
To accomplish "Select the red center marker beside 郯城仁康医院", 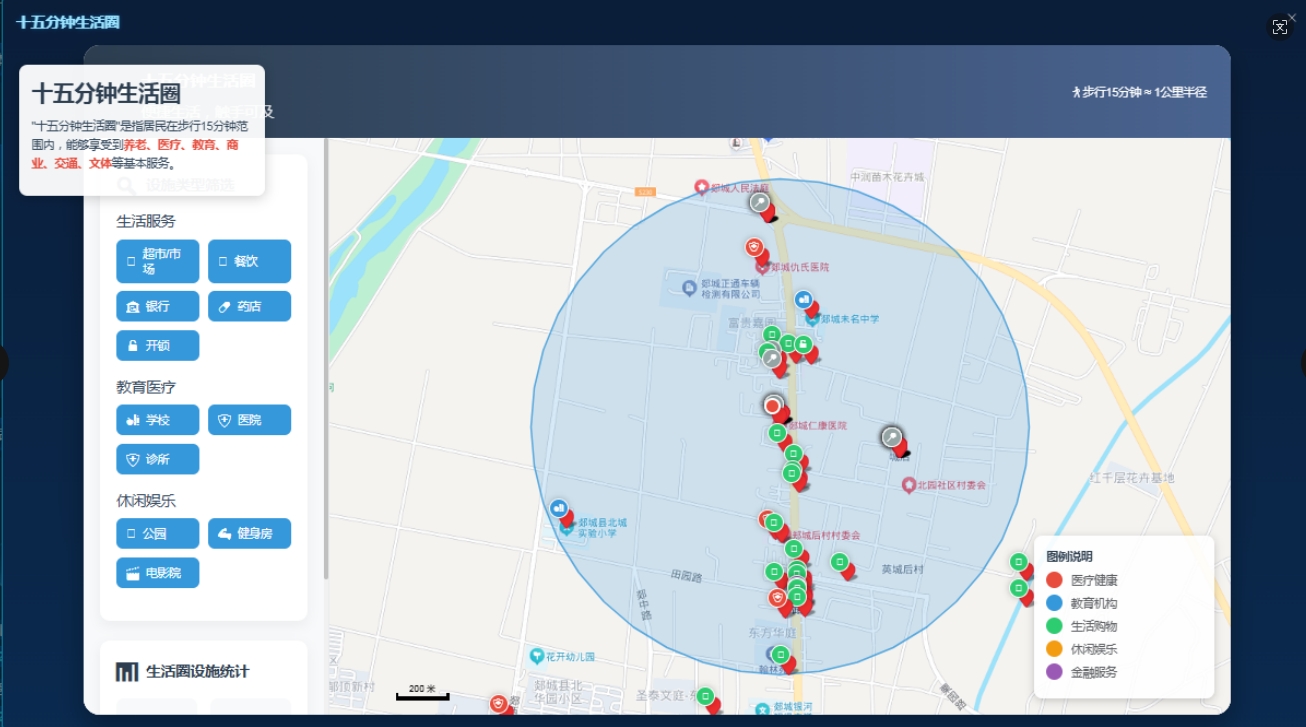I will click(773, 406).
